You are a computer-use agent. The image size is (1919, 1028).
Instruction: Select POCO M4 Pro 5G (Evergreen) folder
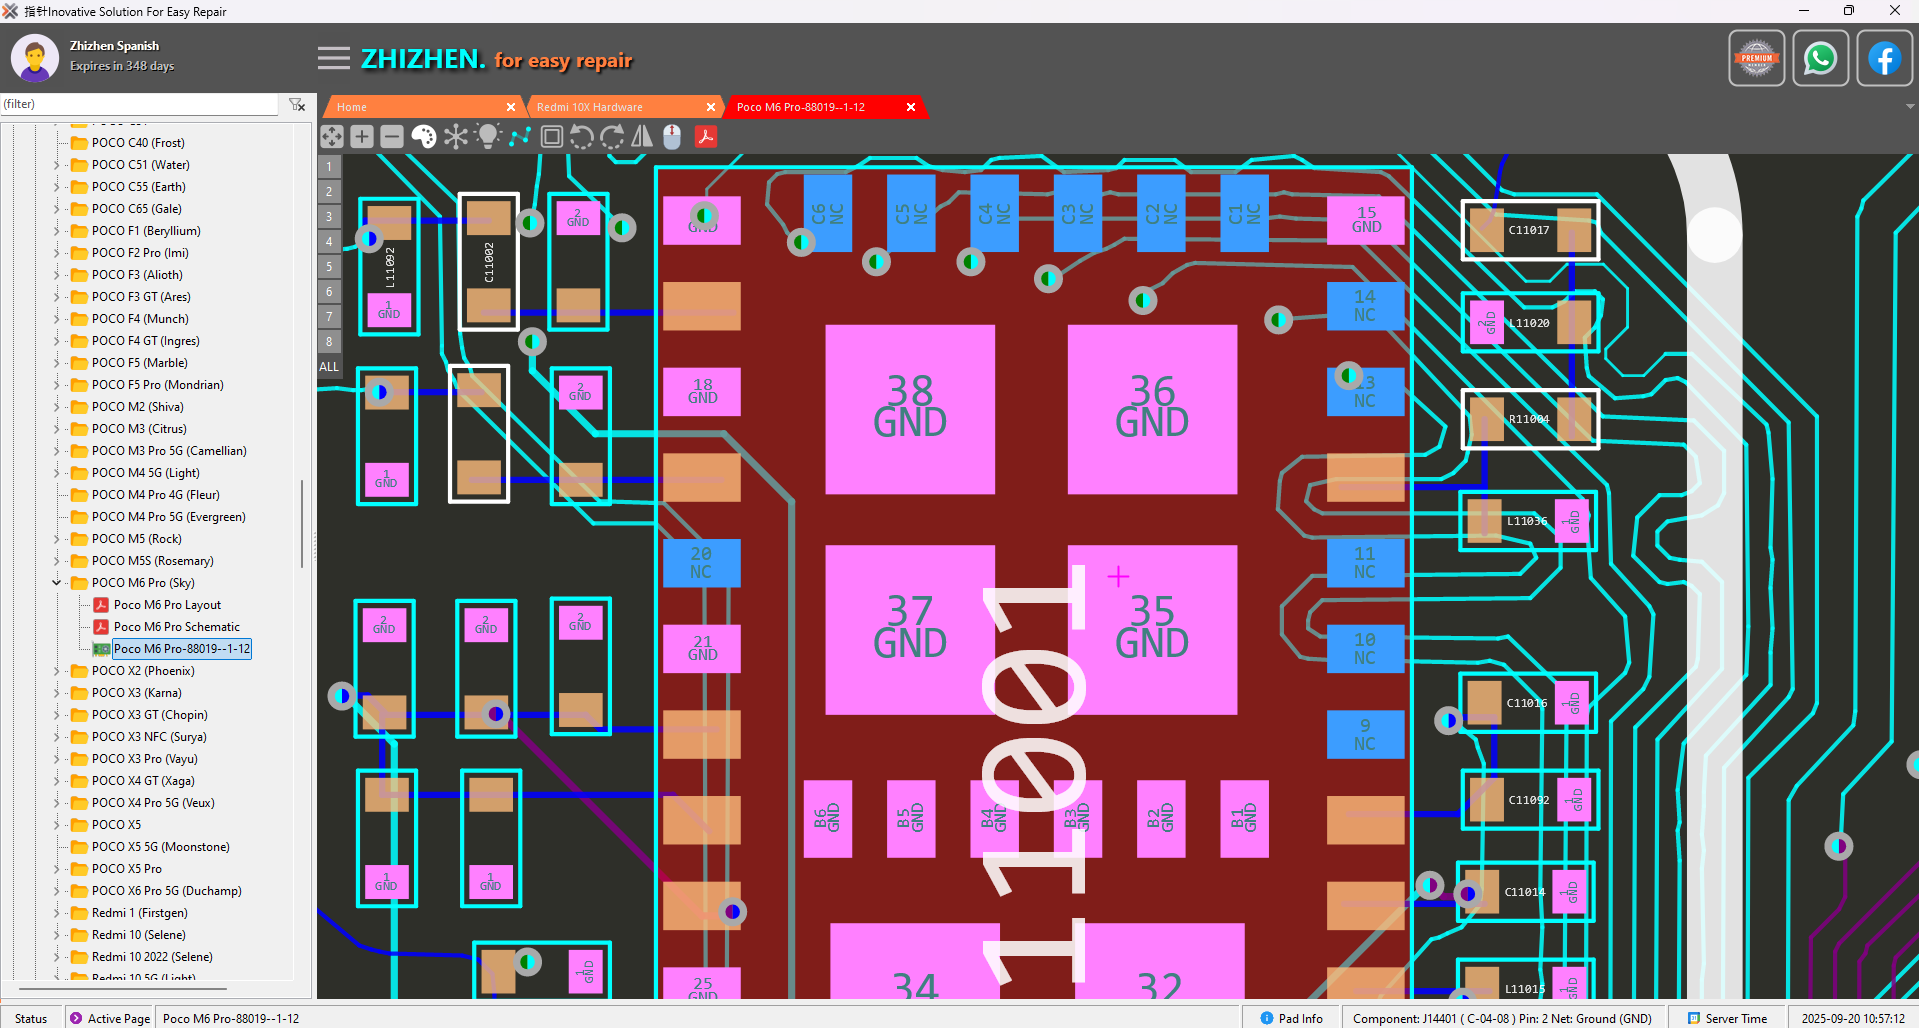[169, 517]
